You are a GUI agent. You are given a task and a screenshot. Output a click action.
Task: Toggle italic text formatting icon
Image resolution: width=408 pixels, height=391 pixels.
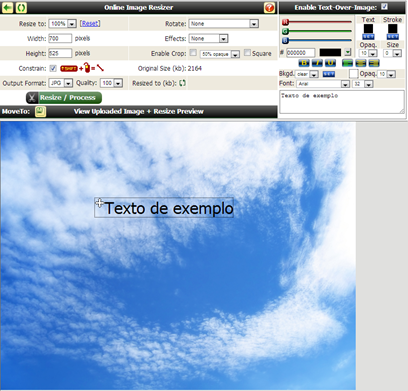317,63
